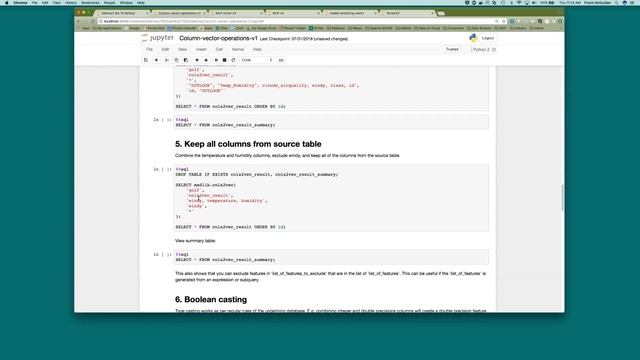Click the localhost address bar
Screen dimensions: 640x360
coord(296,21)
